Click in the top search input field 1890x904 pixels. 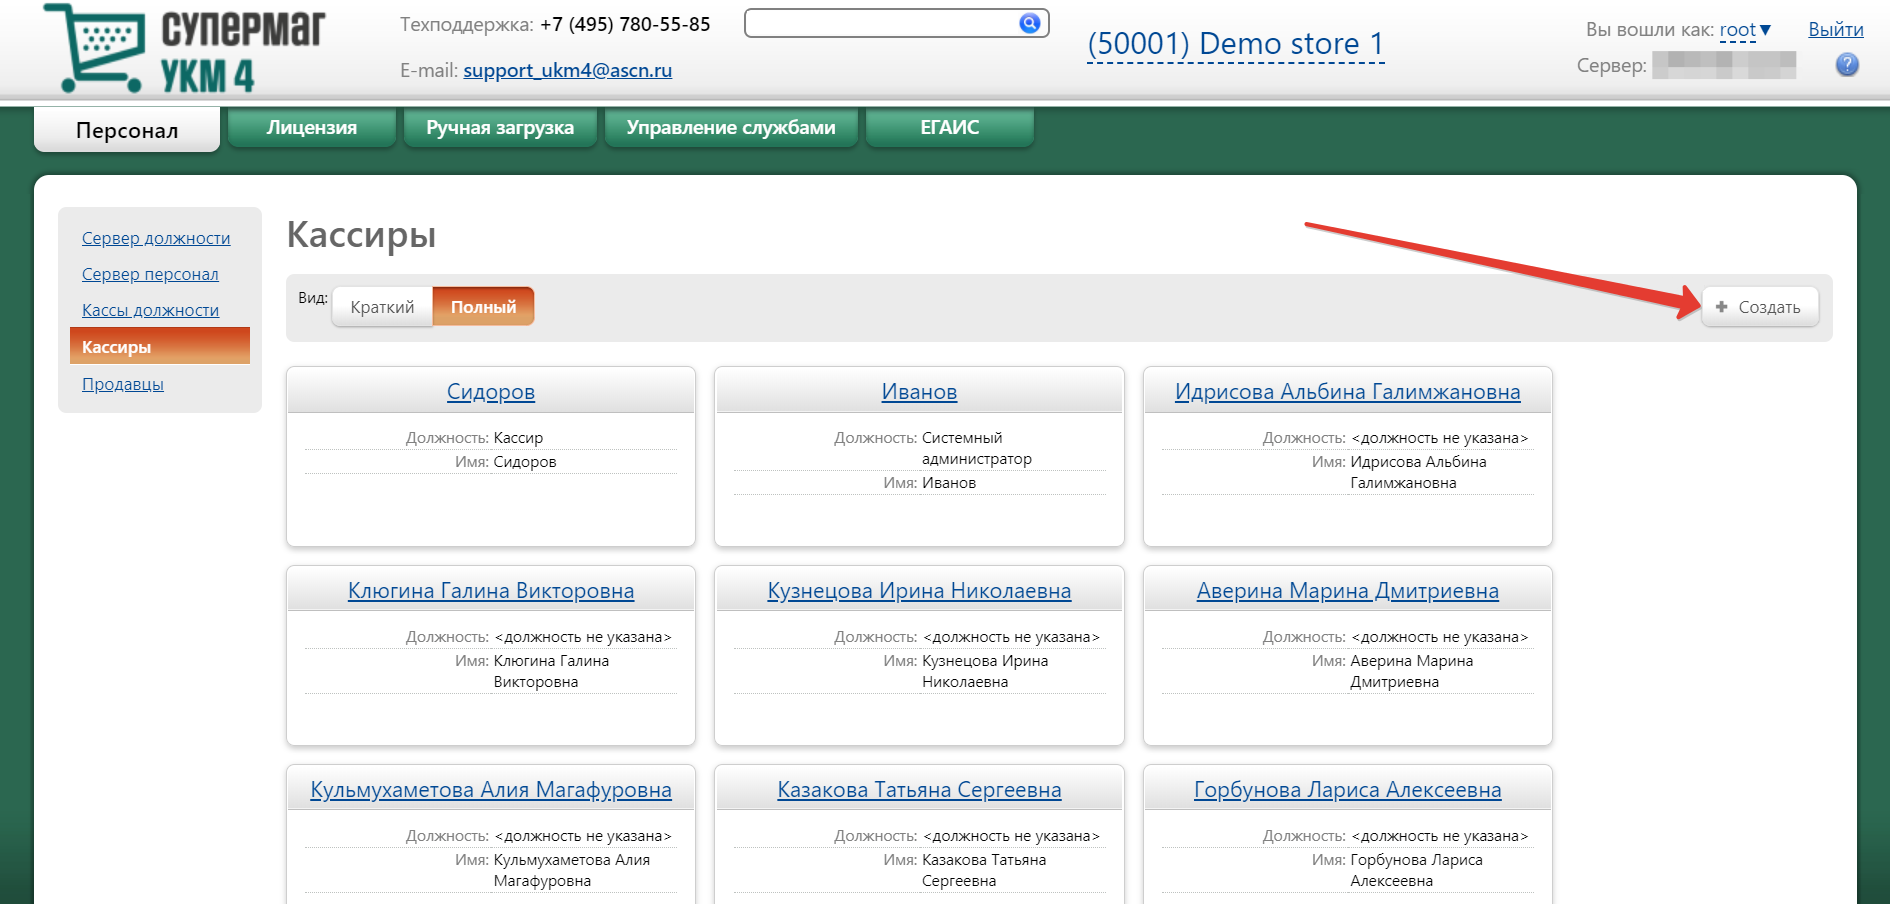coord(882,23)
